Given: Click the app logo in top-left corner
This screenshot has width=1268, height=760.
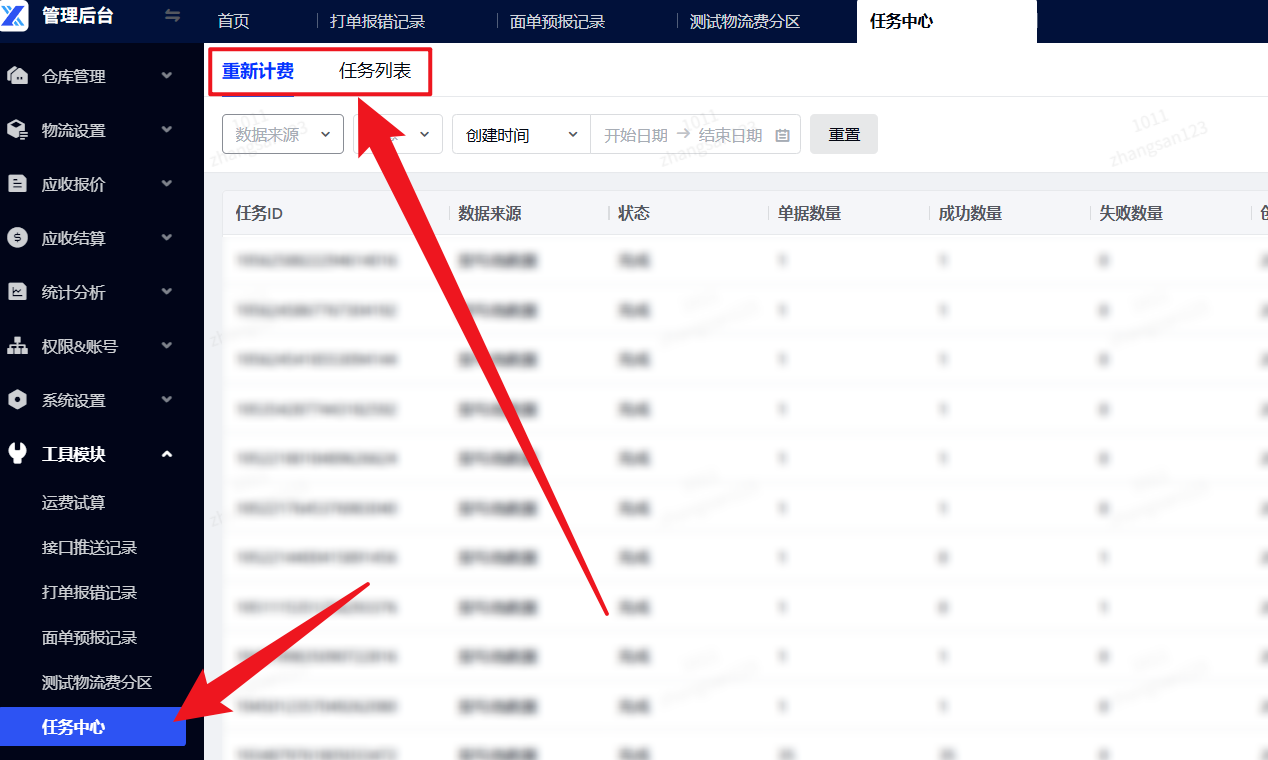Looking at the screenshot, I should pos(14,16).
